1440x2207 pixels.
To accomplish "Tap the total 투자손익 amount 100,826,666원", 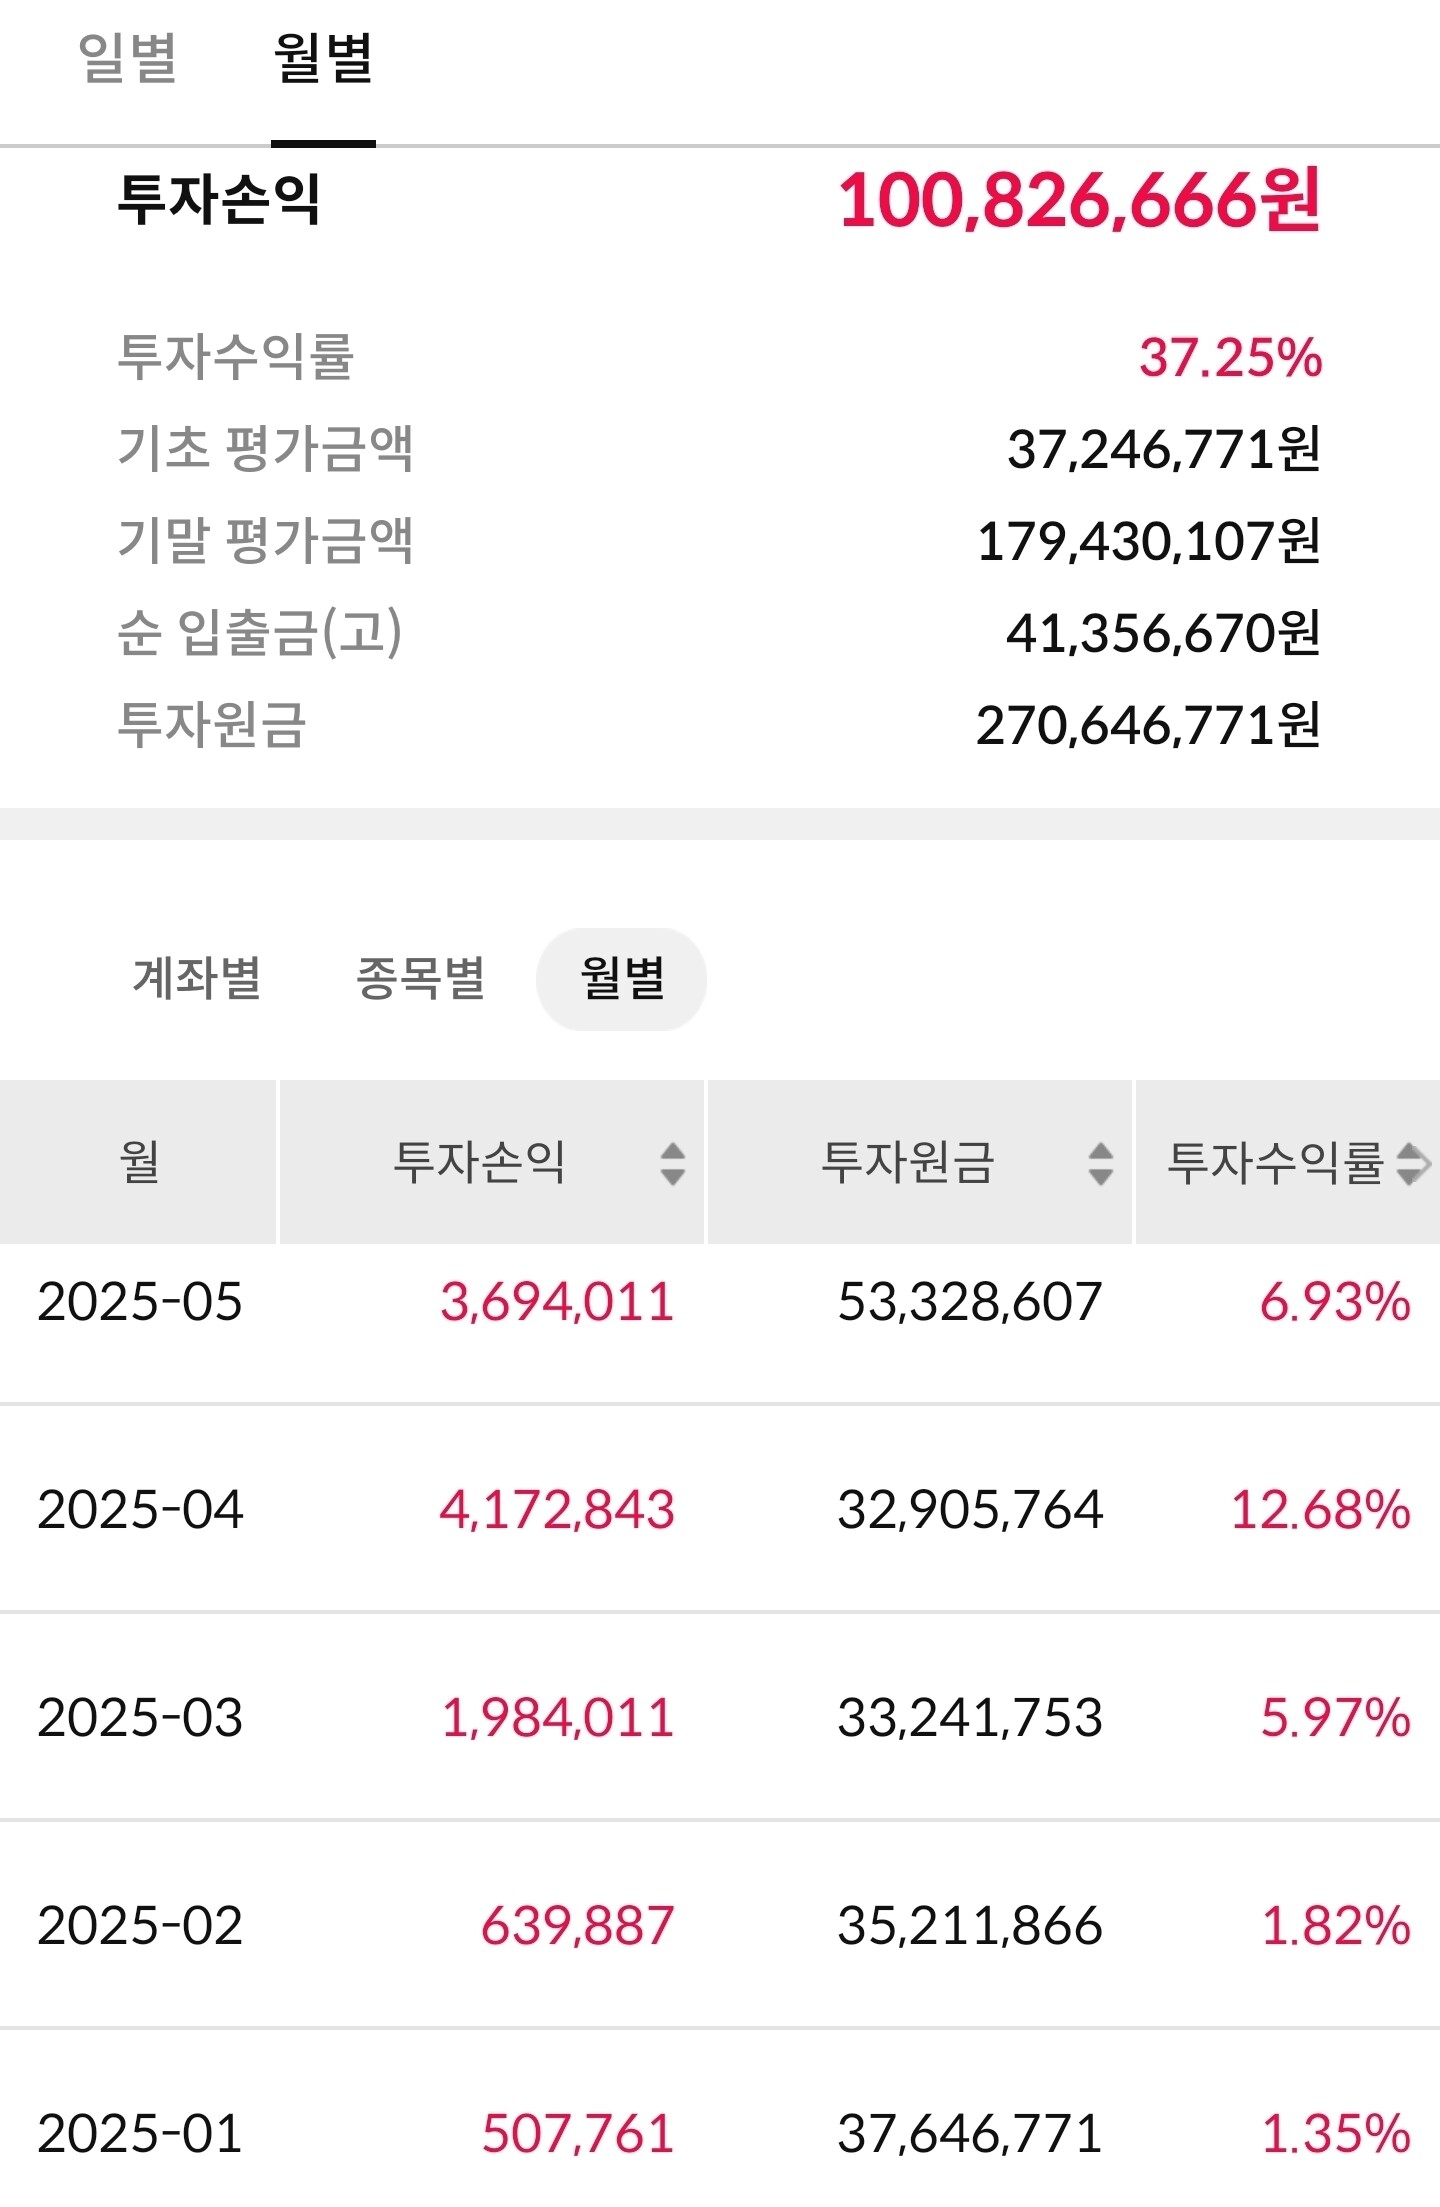I will (x=1080, y=200).
